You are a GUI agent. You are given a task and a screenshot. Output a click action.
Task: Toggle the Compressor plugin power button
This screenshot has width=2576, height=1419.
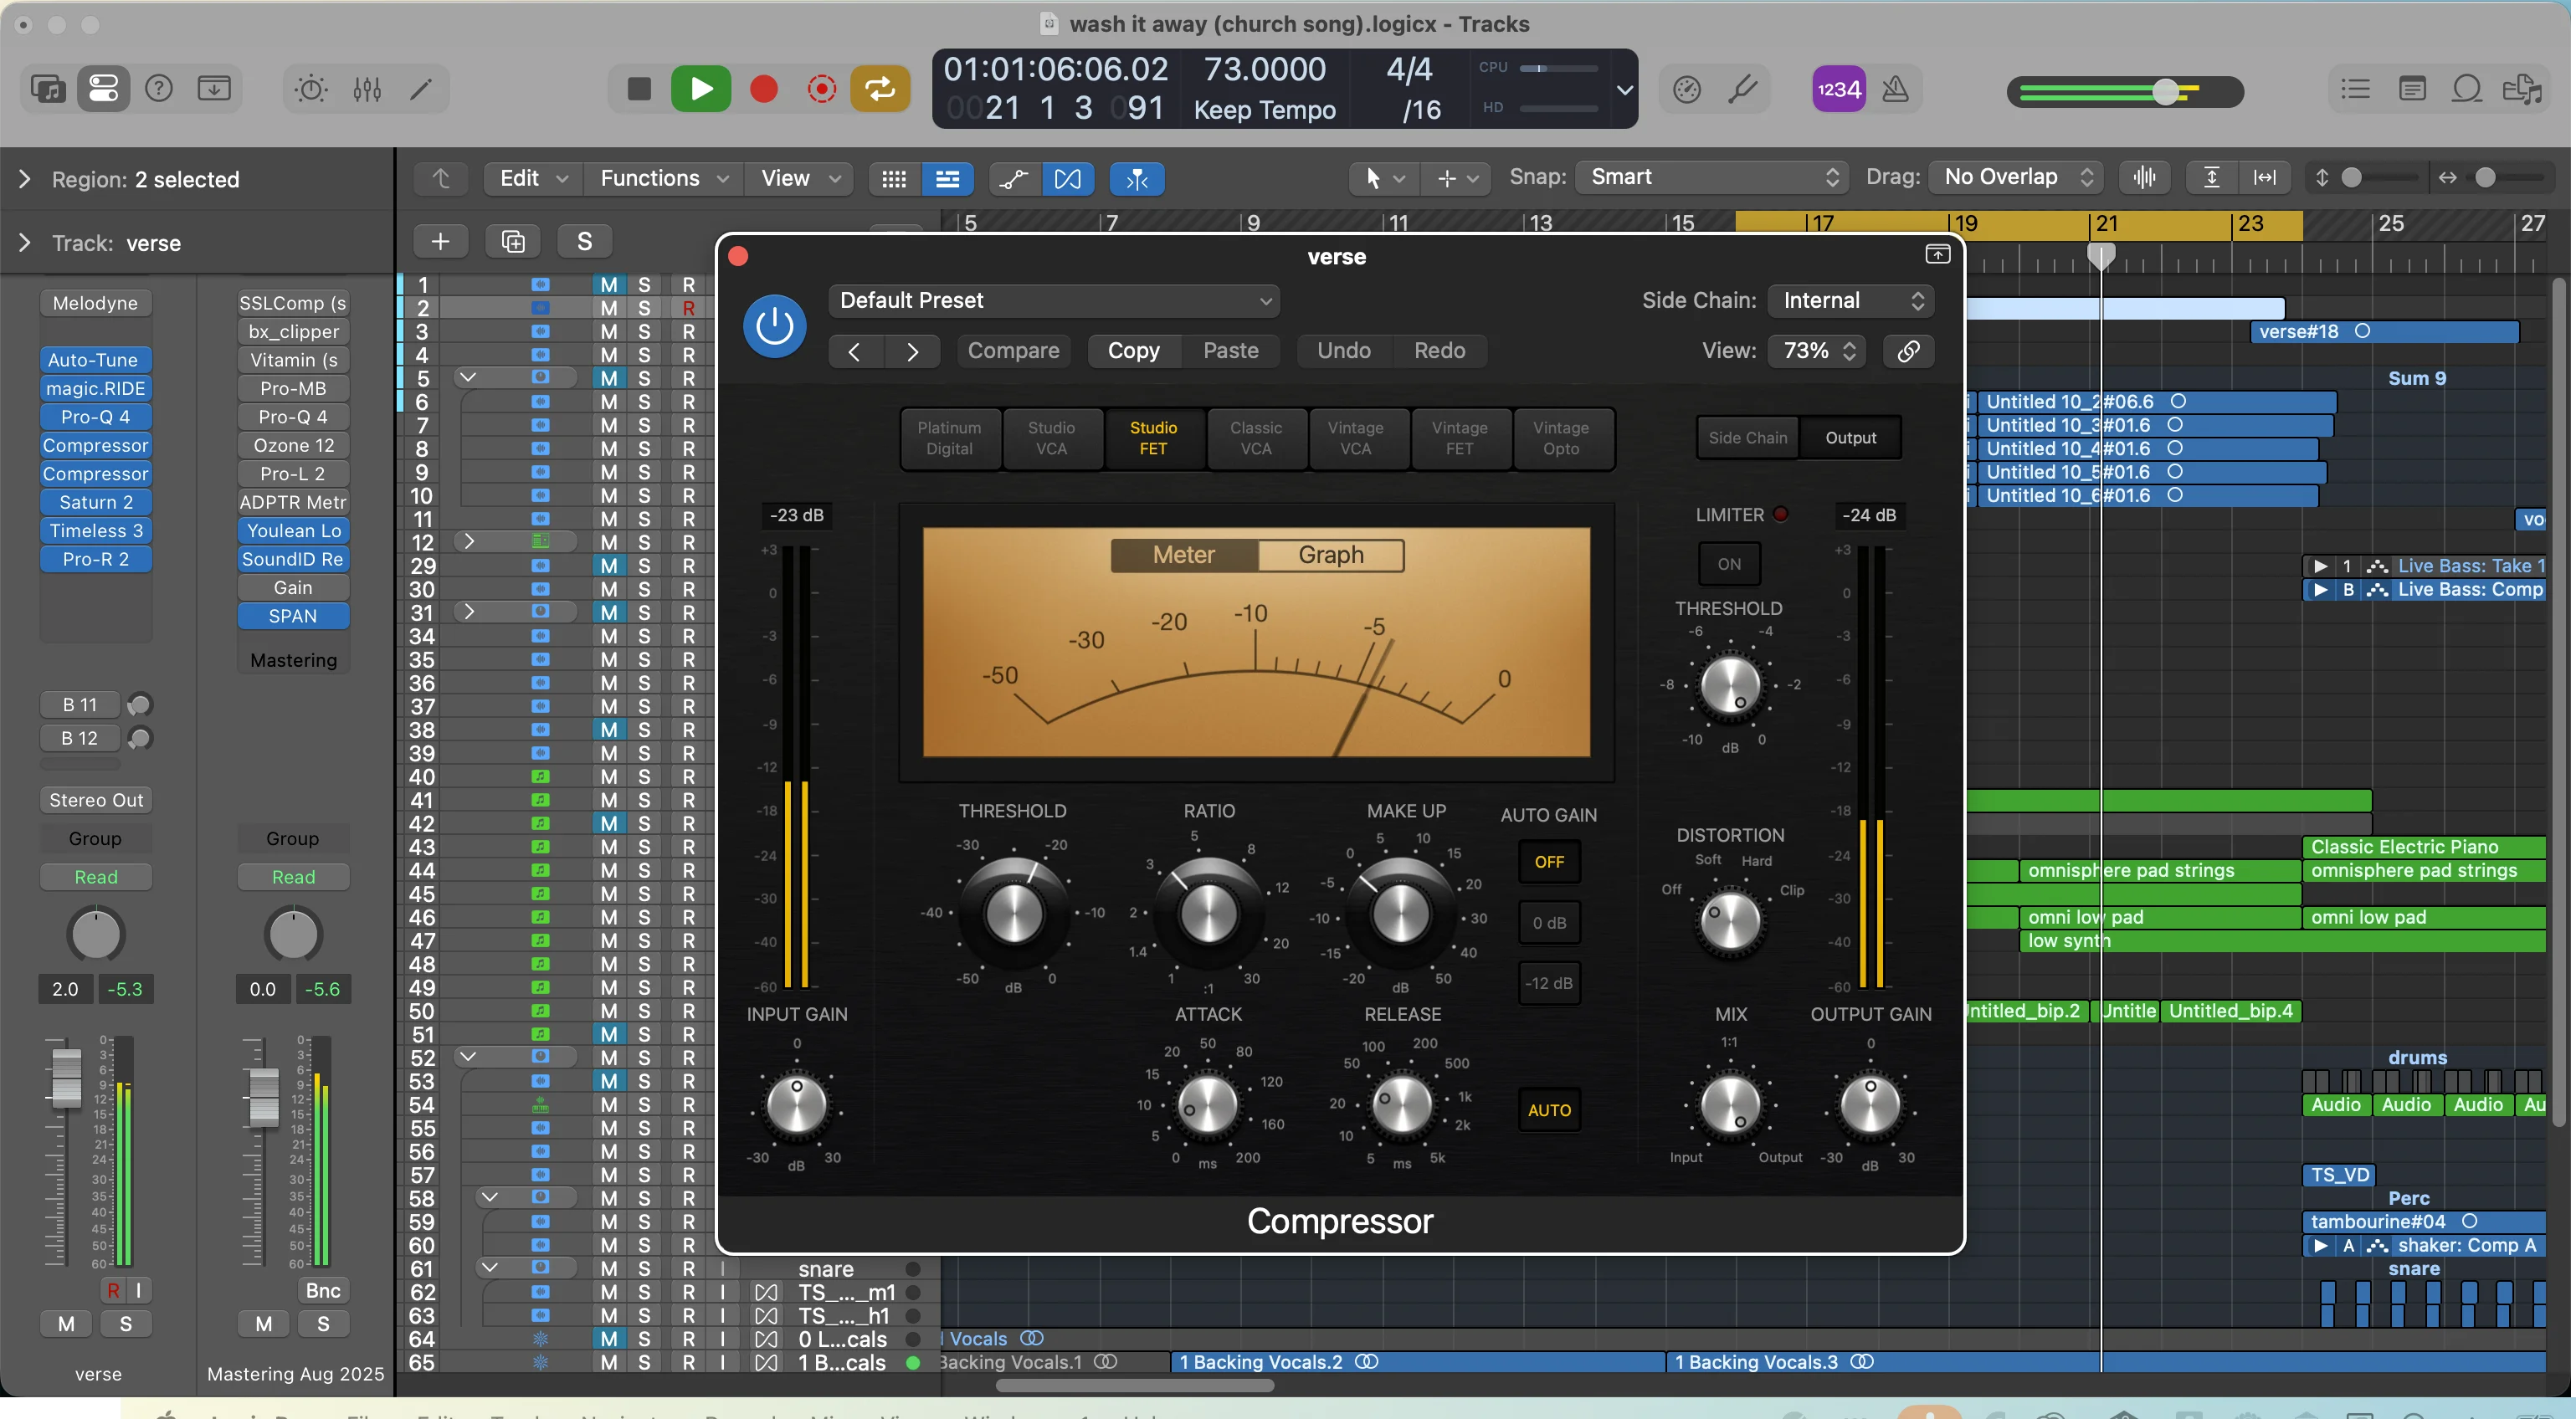coord(774,326)
